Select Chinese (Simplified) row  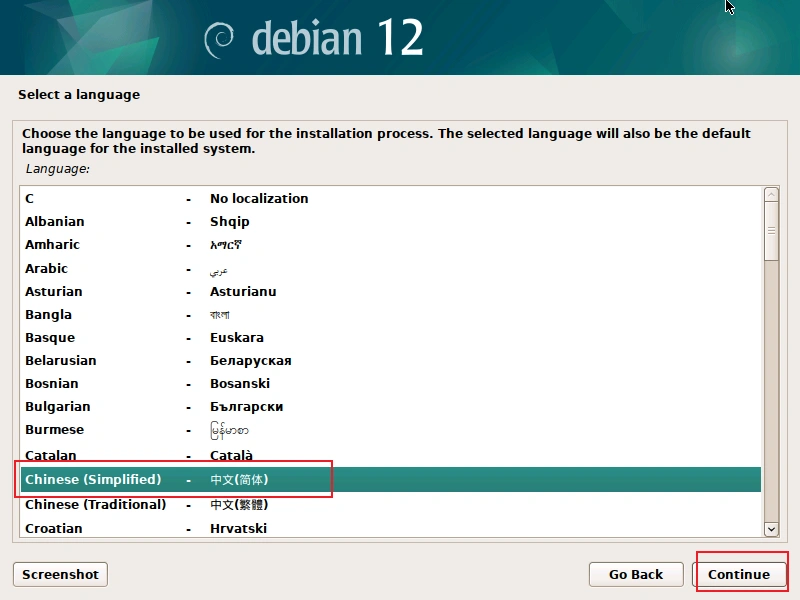pyautogui.click(x=391, y=480)
